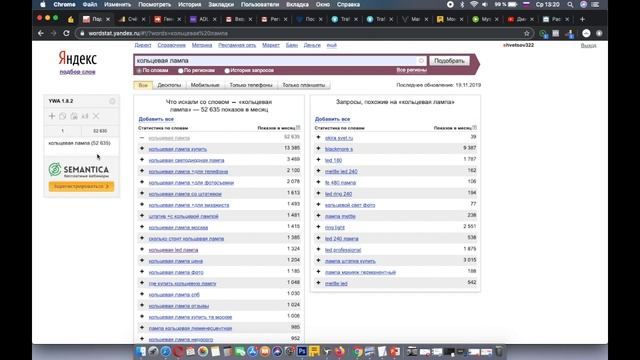
Task: Remove 'кольцевая лампа' with the minus icon
Action: pyautogui.click(x=142, y=138)
